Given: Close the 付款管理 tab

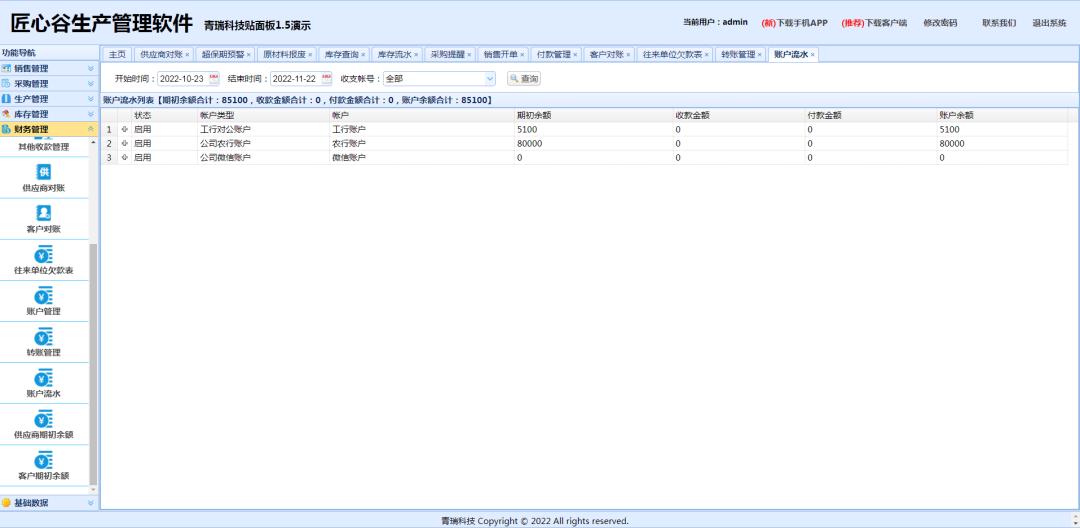Looking at the screenshot, I should 575,54.
